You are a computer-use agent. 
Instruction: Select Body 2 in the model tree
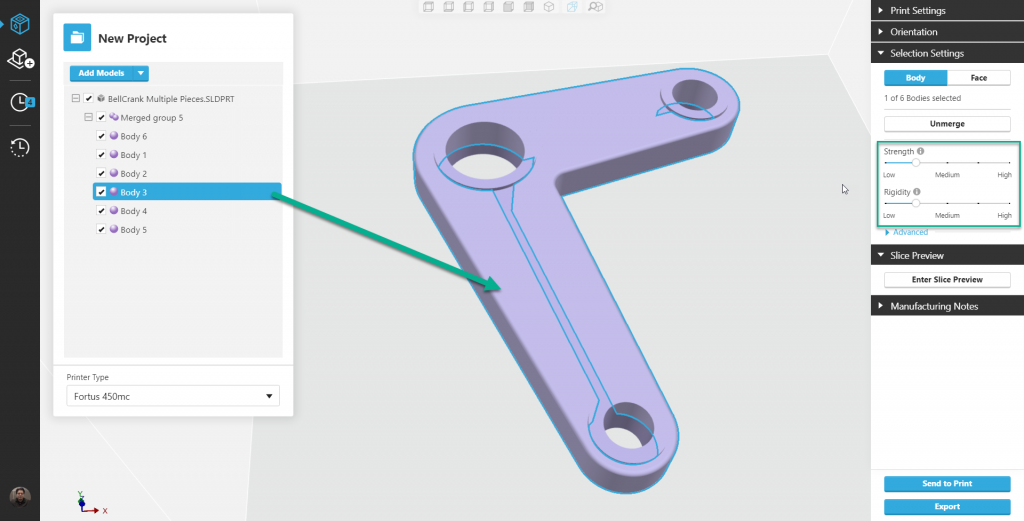pyautogui.click(x=133, y=174)
